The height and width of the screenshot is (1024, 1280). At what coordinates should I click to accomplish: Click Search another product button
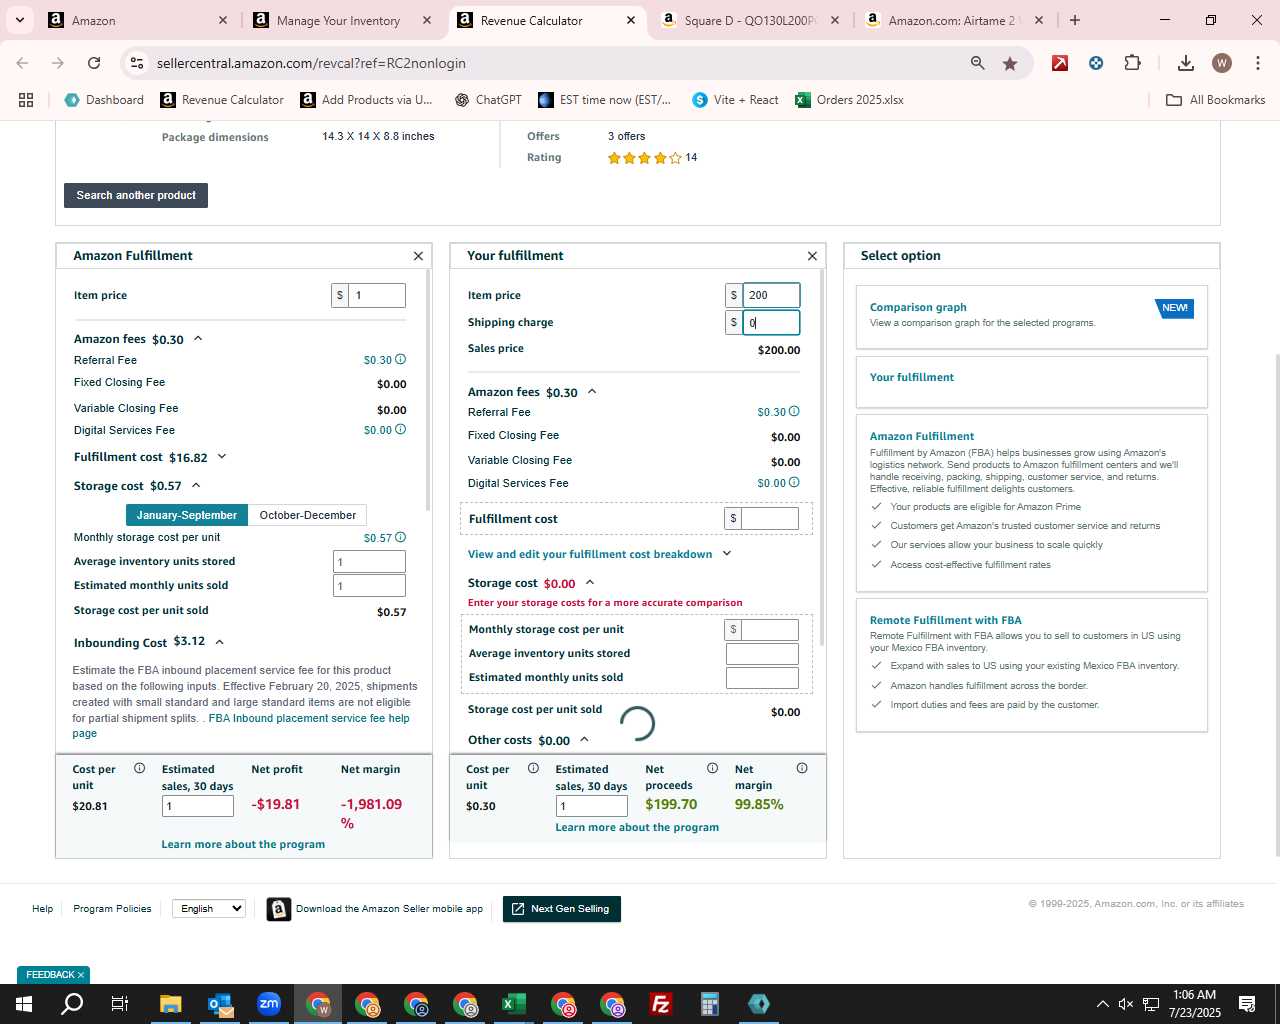click(x=136, y=195)
